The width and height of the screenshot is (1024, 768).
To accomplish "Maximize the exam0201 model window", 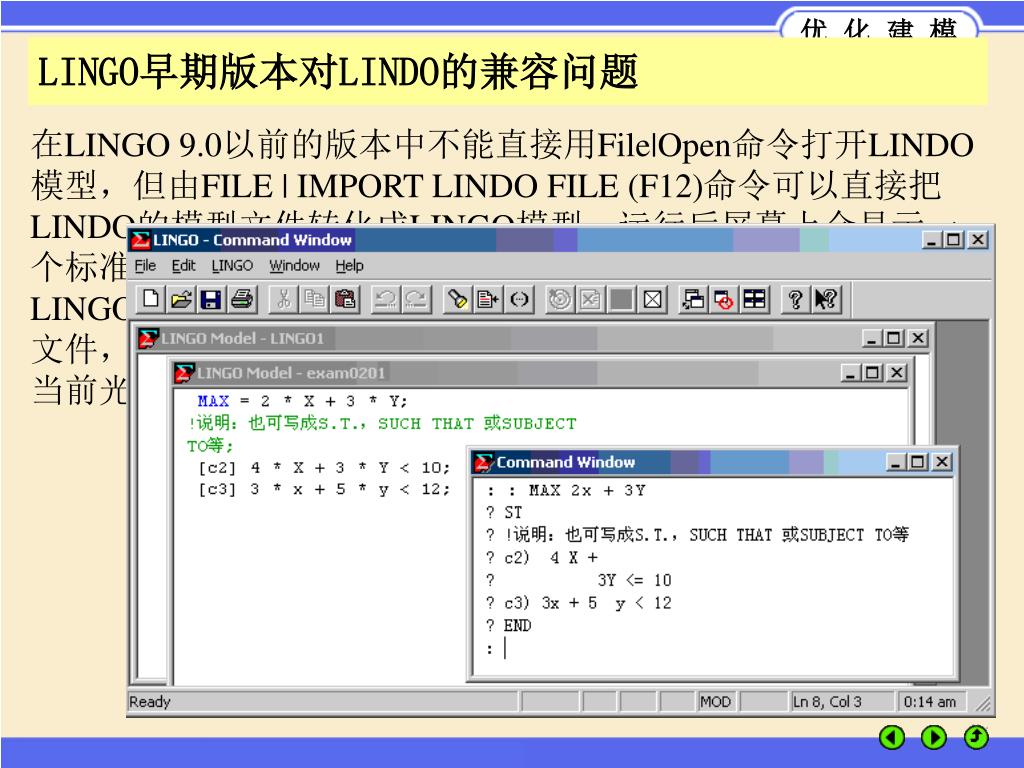I will [872, 373].
